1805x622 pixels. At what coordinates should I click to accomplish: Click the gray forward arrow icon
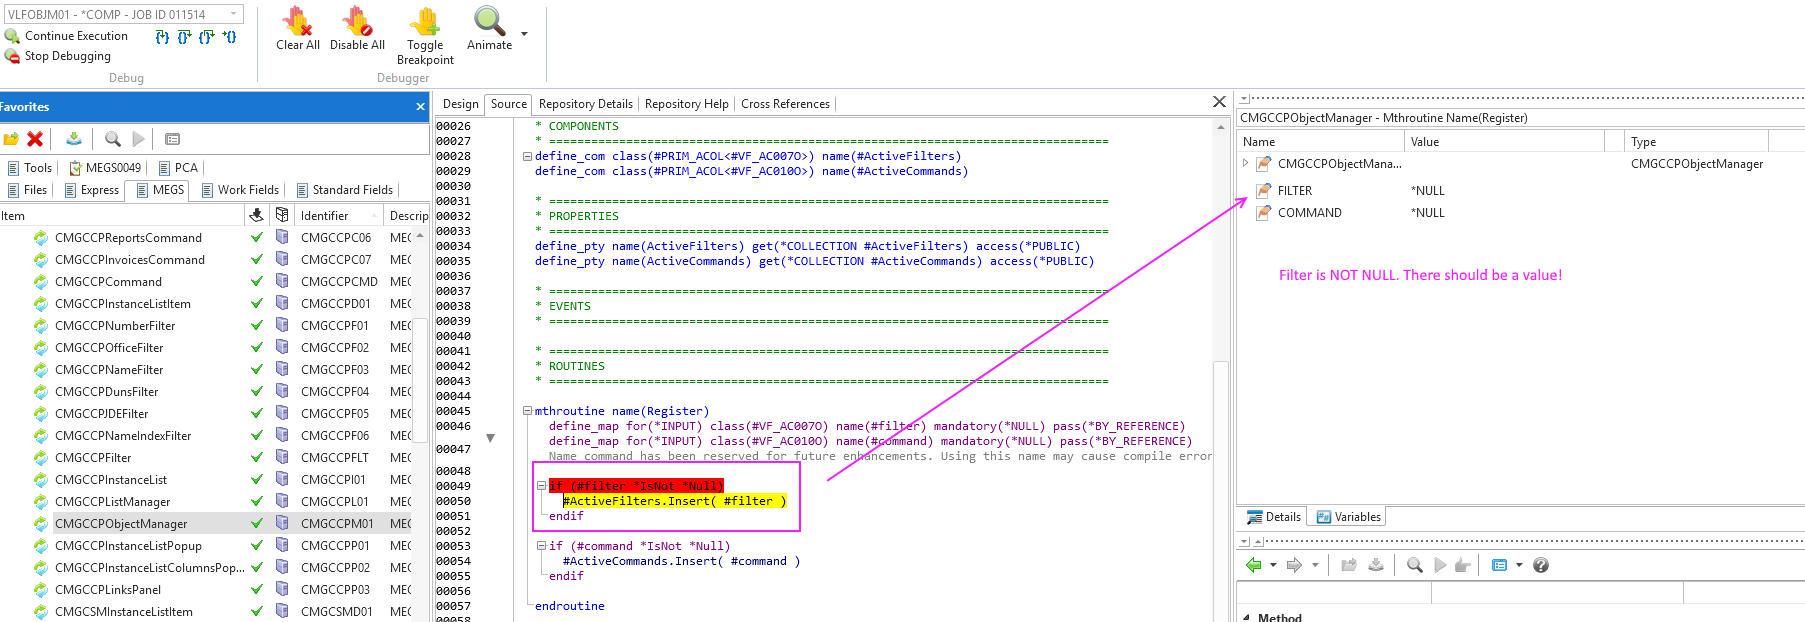pos(1294,565)
